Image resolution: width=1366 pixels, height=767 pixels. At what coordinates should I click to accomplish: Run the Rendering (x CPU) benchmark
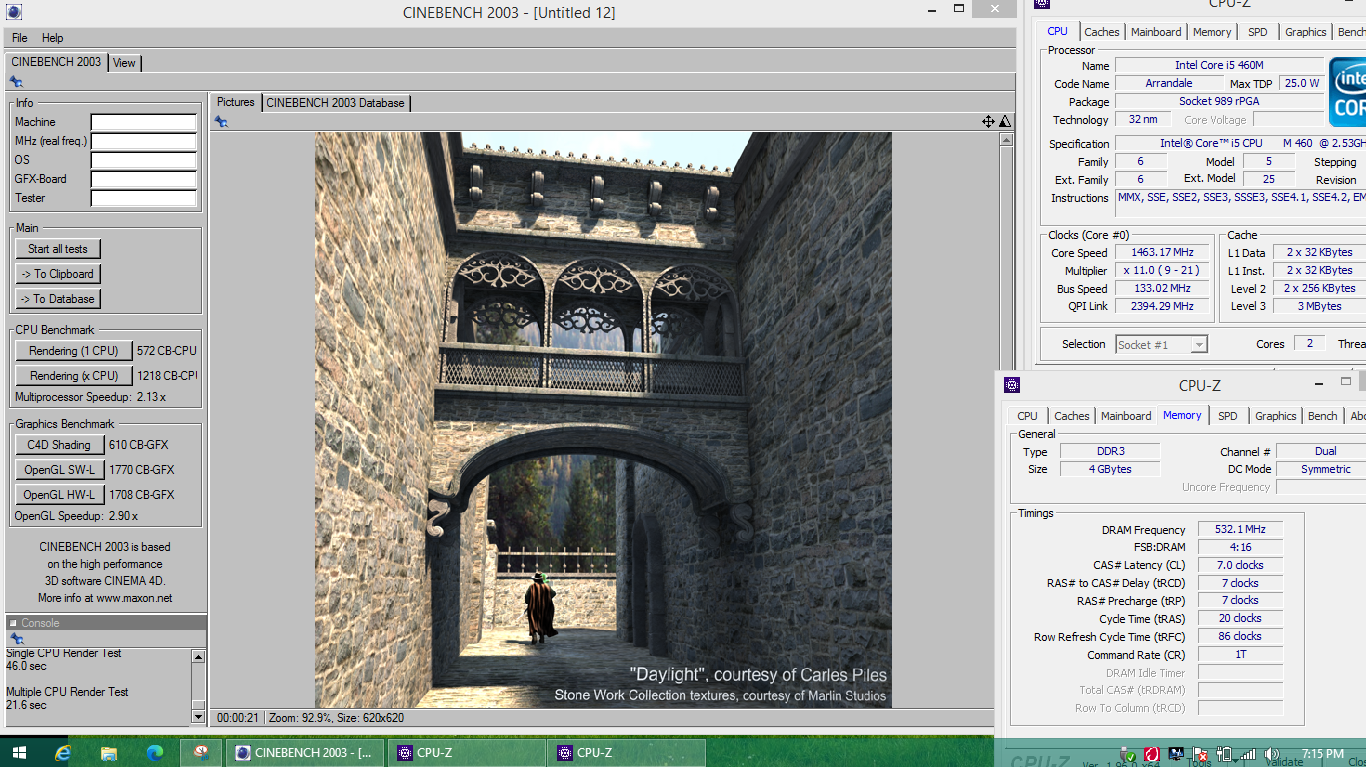[74, 376]
